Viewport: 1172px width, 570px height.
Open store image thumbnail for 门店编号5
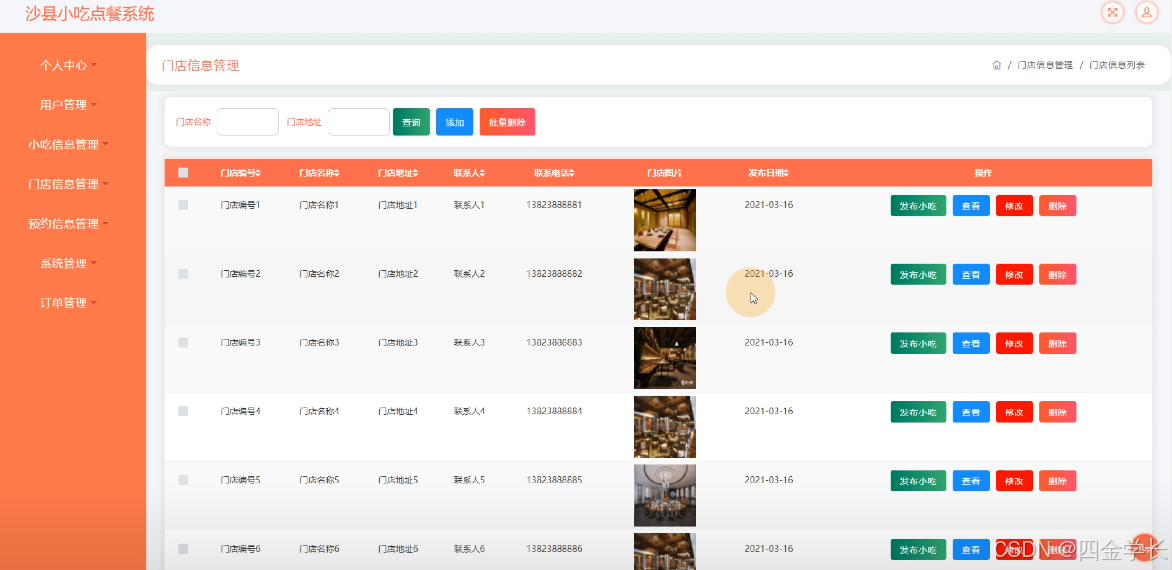pos(664,495)
